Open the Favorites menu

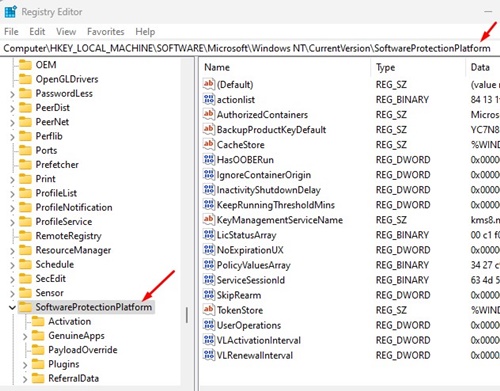[105, 32]
